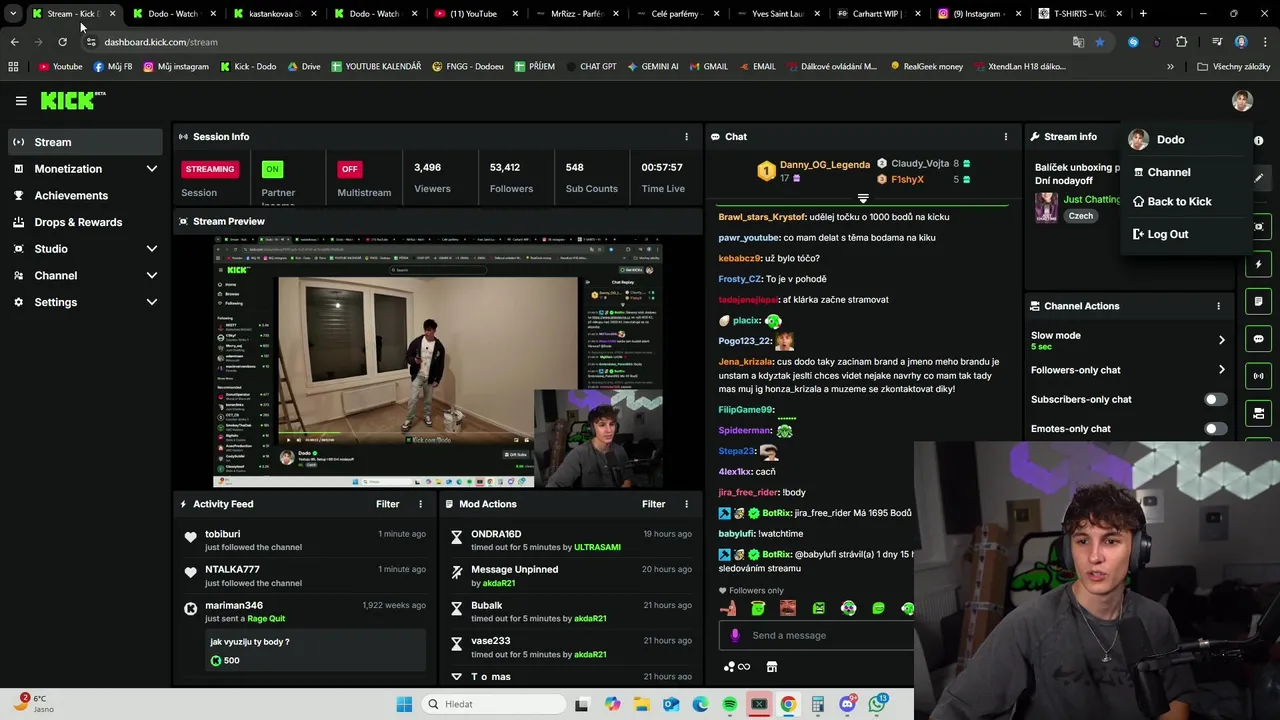
Task: Toggle Partner Income ON badge
Action: click(x=272, y=169)
